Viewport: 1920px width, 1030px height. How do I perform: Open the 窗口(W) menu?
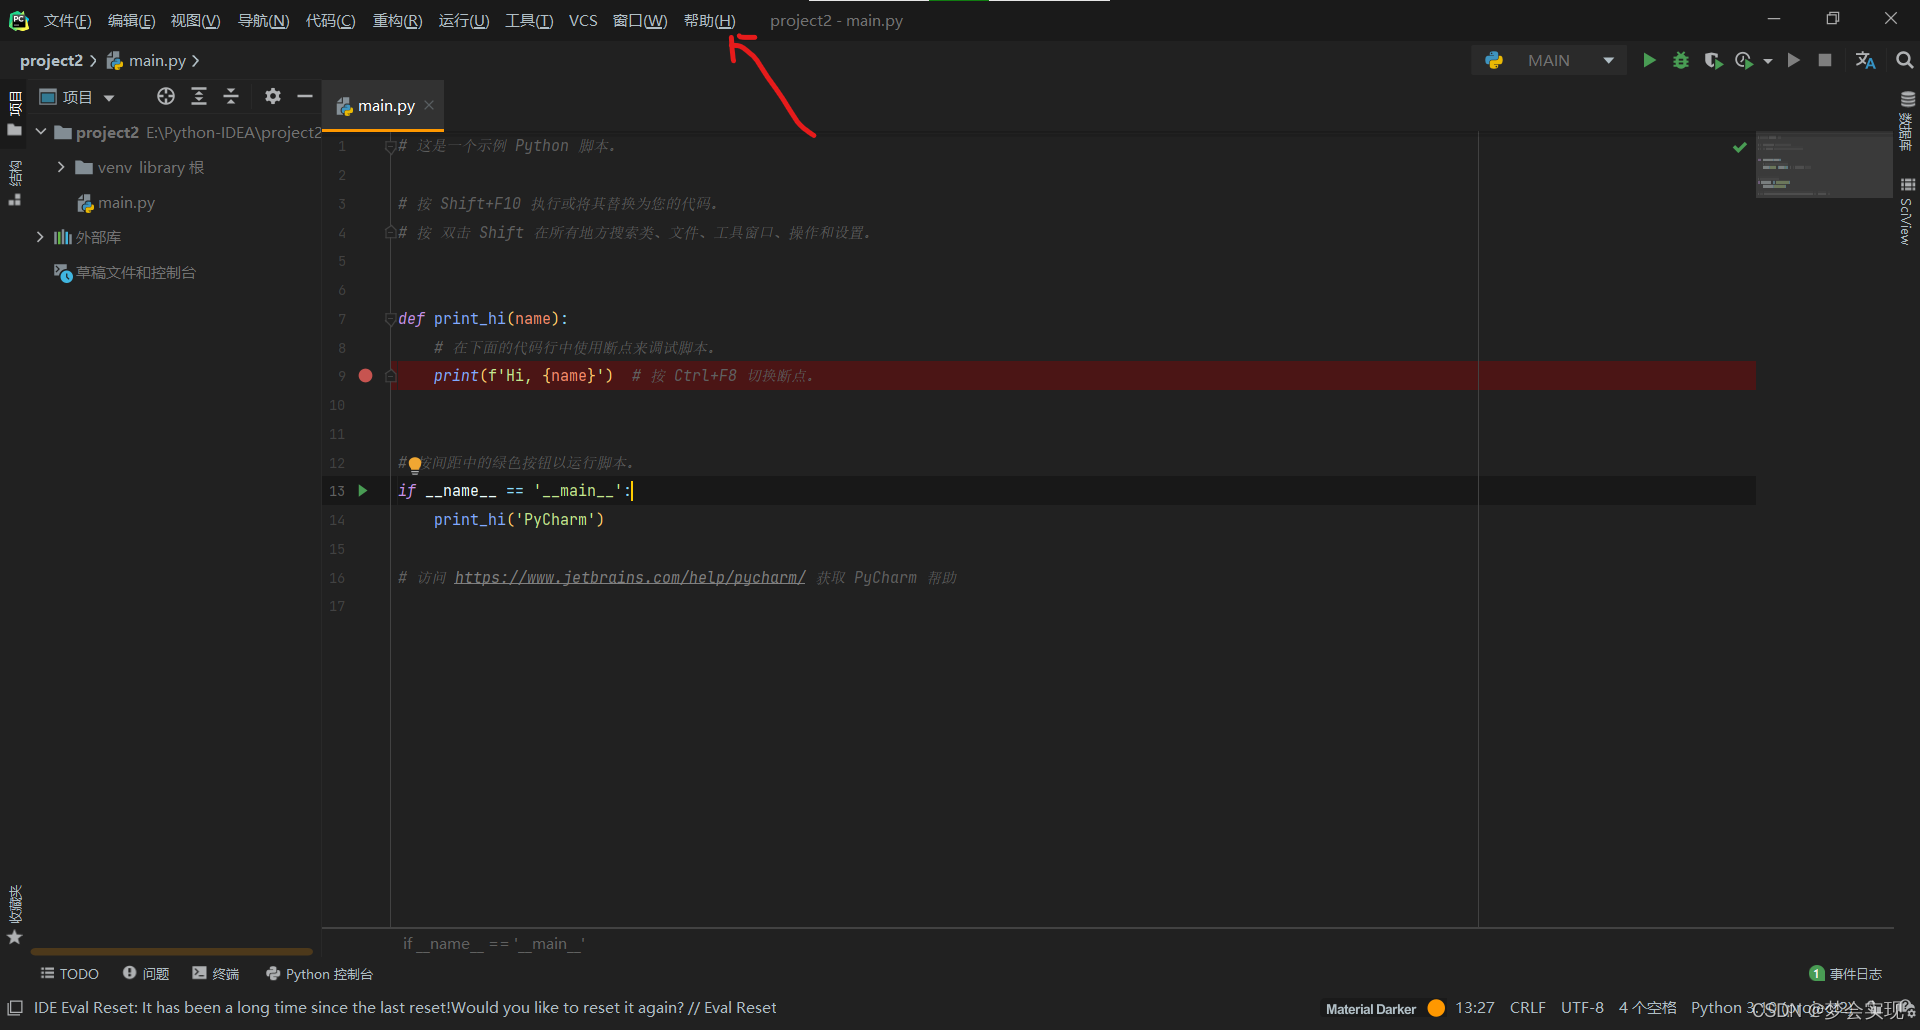click(640, 21)
